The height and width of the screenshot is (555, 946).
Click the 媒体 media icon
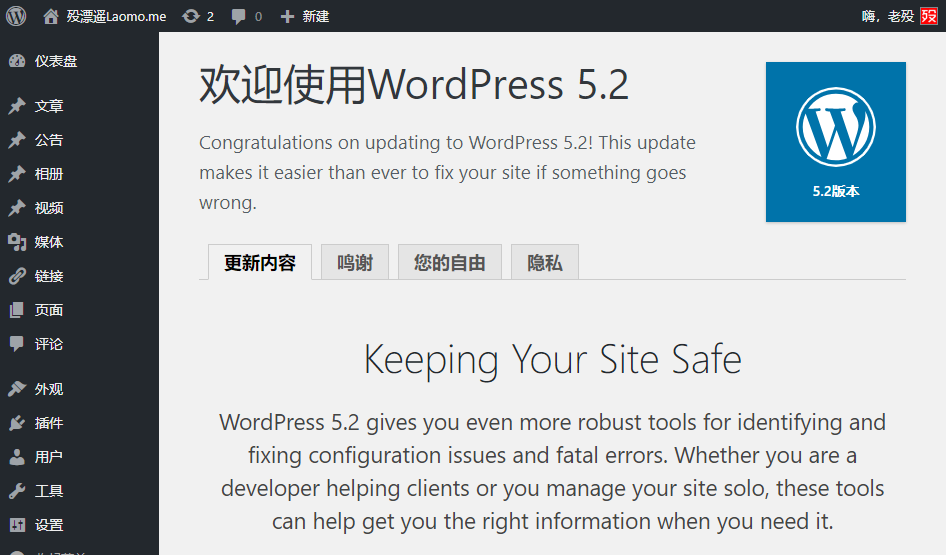click(17, 242)
